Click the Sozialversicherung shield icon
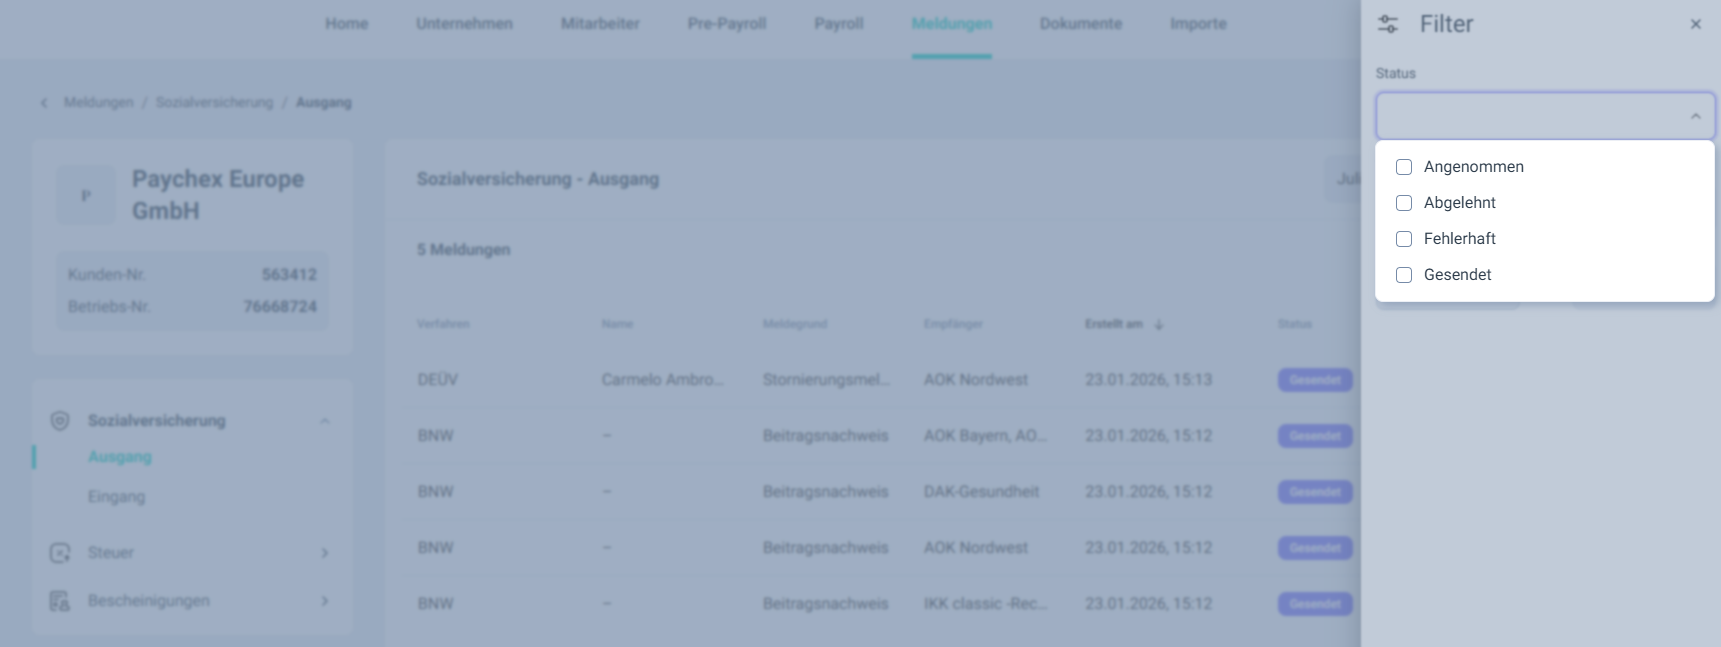The width and height of the screenshot is (1721, 647). (60, 421)
